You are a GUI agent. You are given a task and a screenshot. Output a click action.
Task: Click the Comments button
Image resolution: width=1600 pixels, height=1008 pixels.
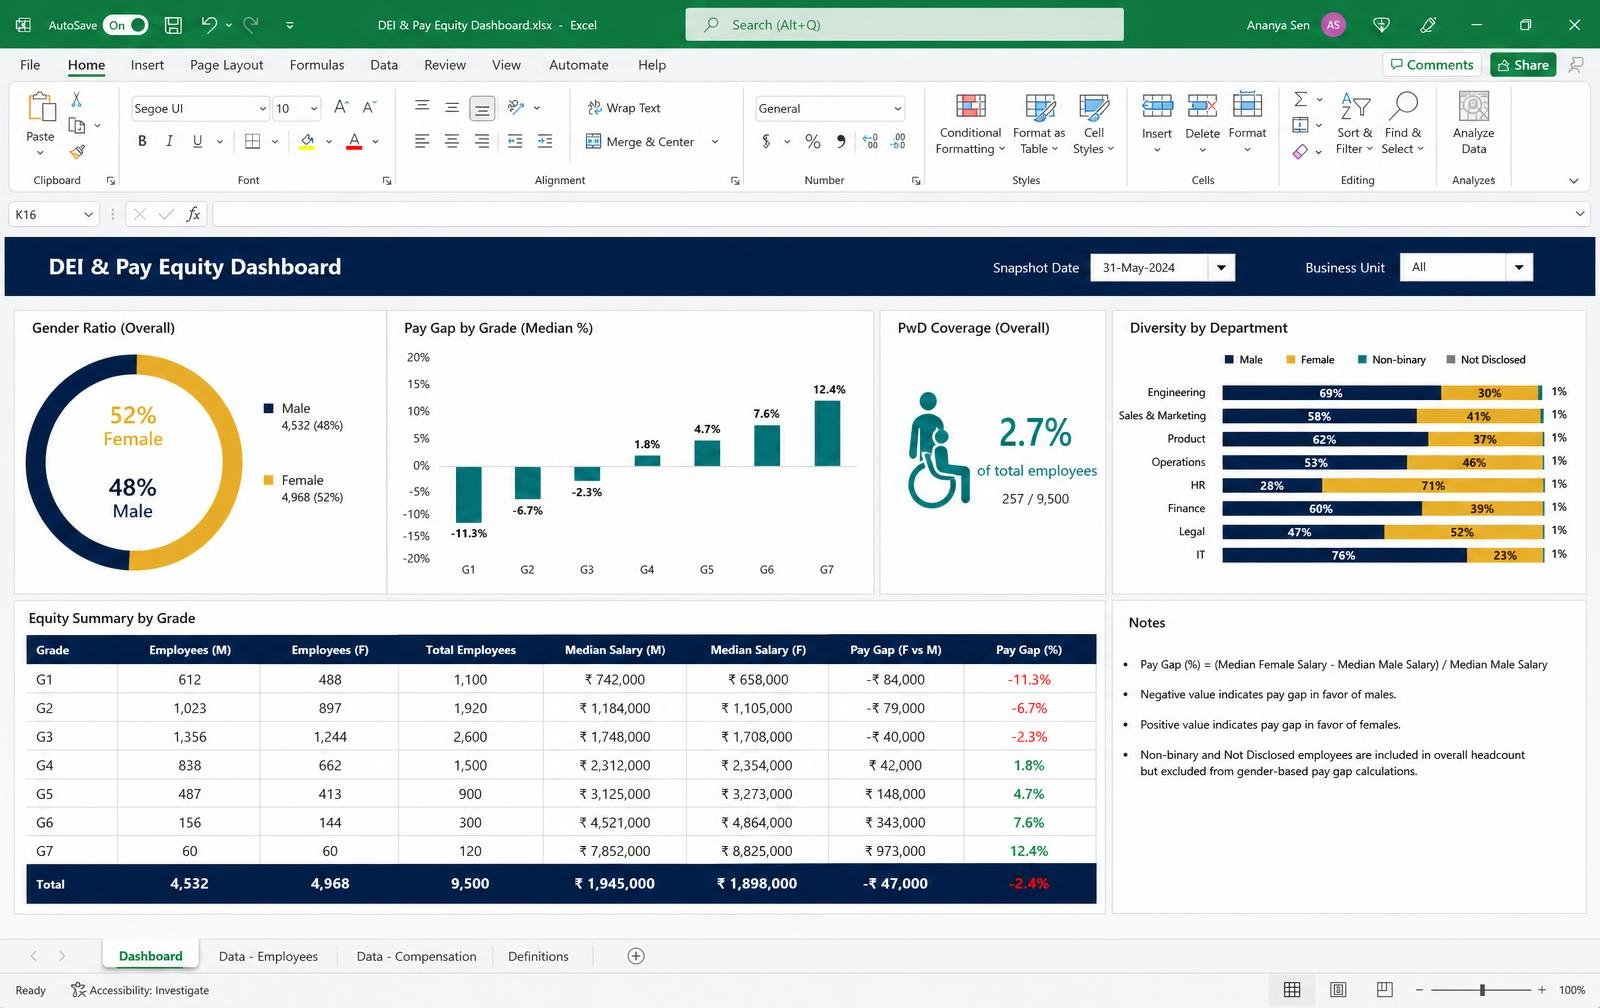pyautogui.click(x=1432, y=65)
